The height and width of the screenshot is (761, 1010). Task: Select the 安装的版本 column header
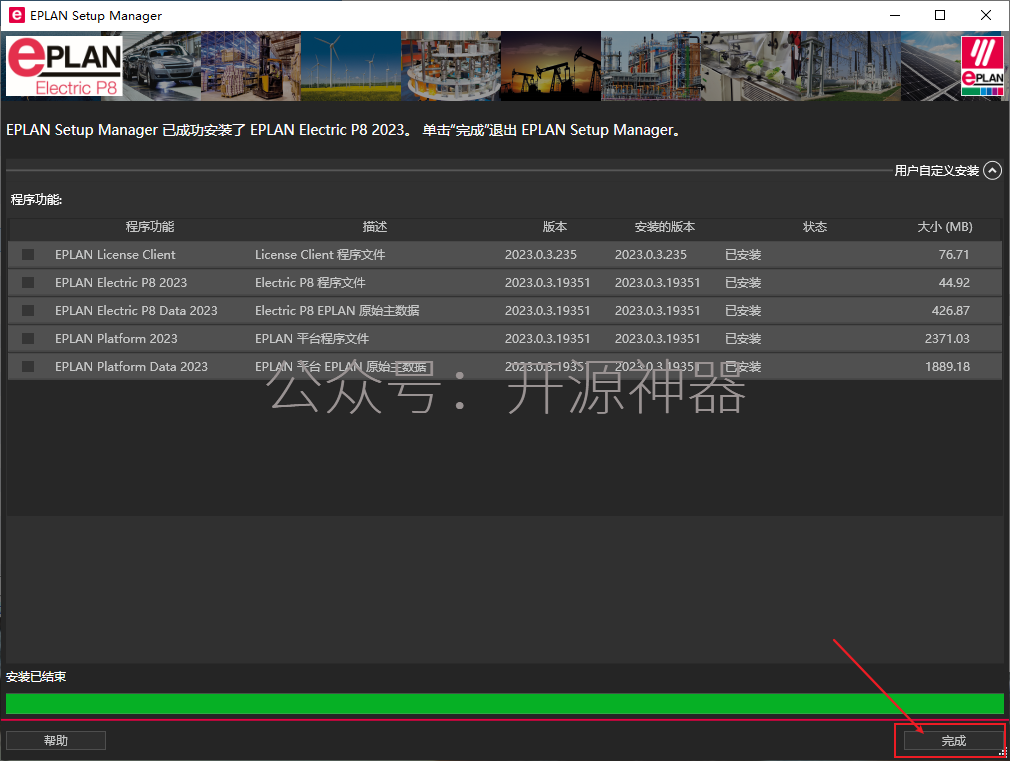click(x=665, y=227)
